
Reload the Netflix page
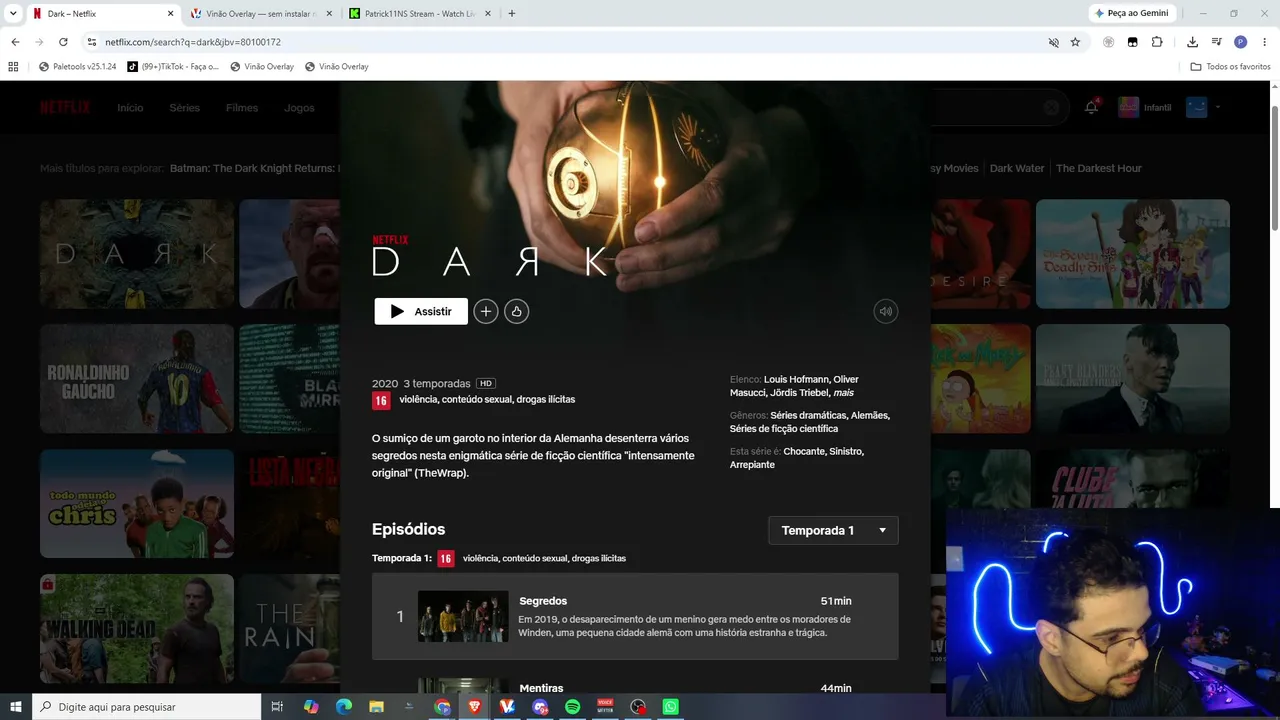coord(63,42)
